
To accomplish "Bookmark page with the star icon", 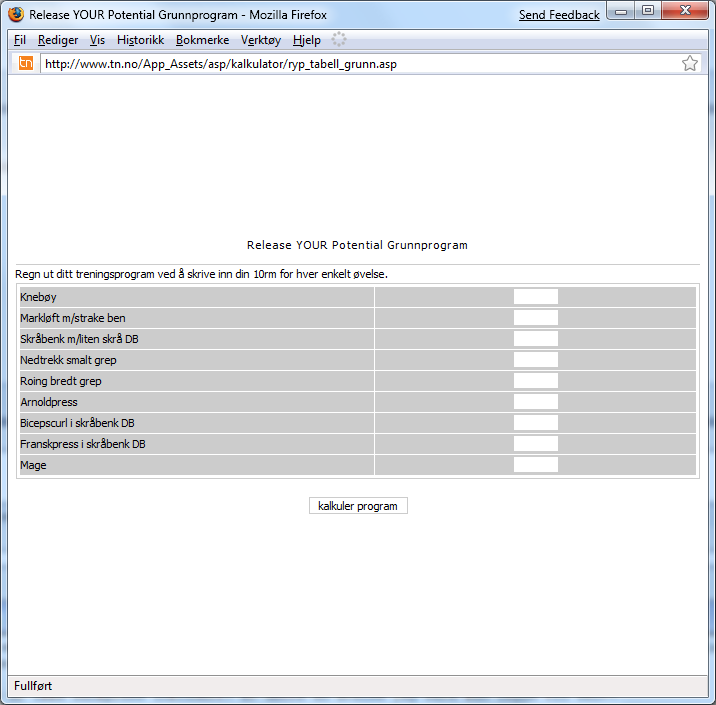I will 690,63.
